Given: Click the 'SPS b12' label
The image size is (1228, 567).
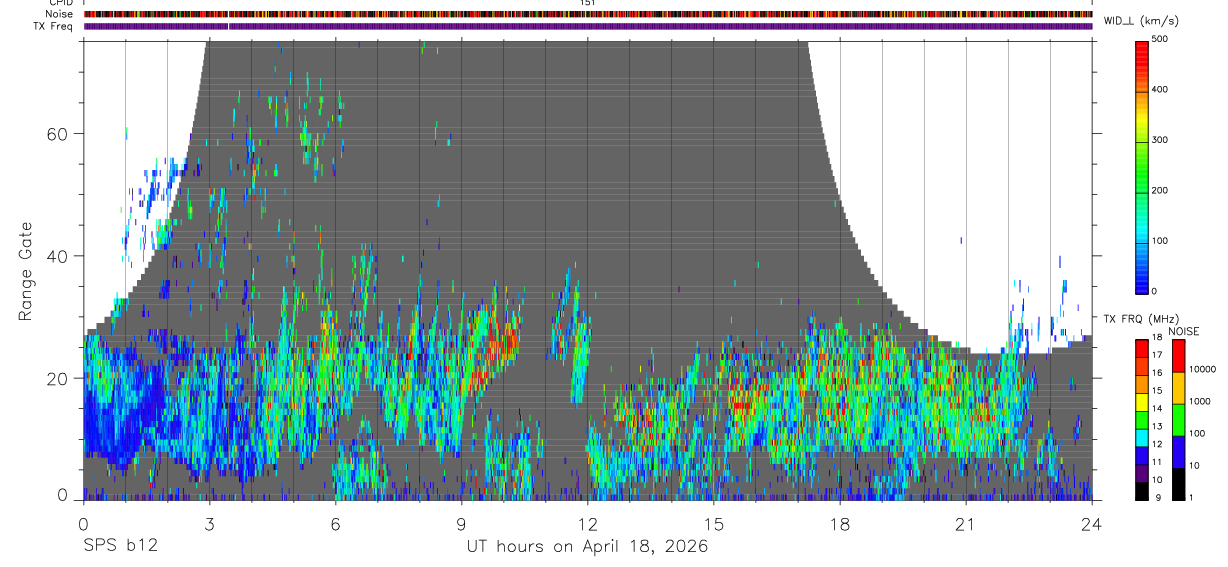Looking at the screenshot, I should point(120,547).
